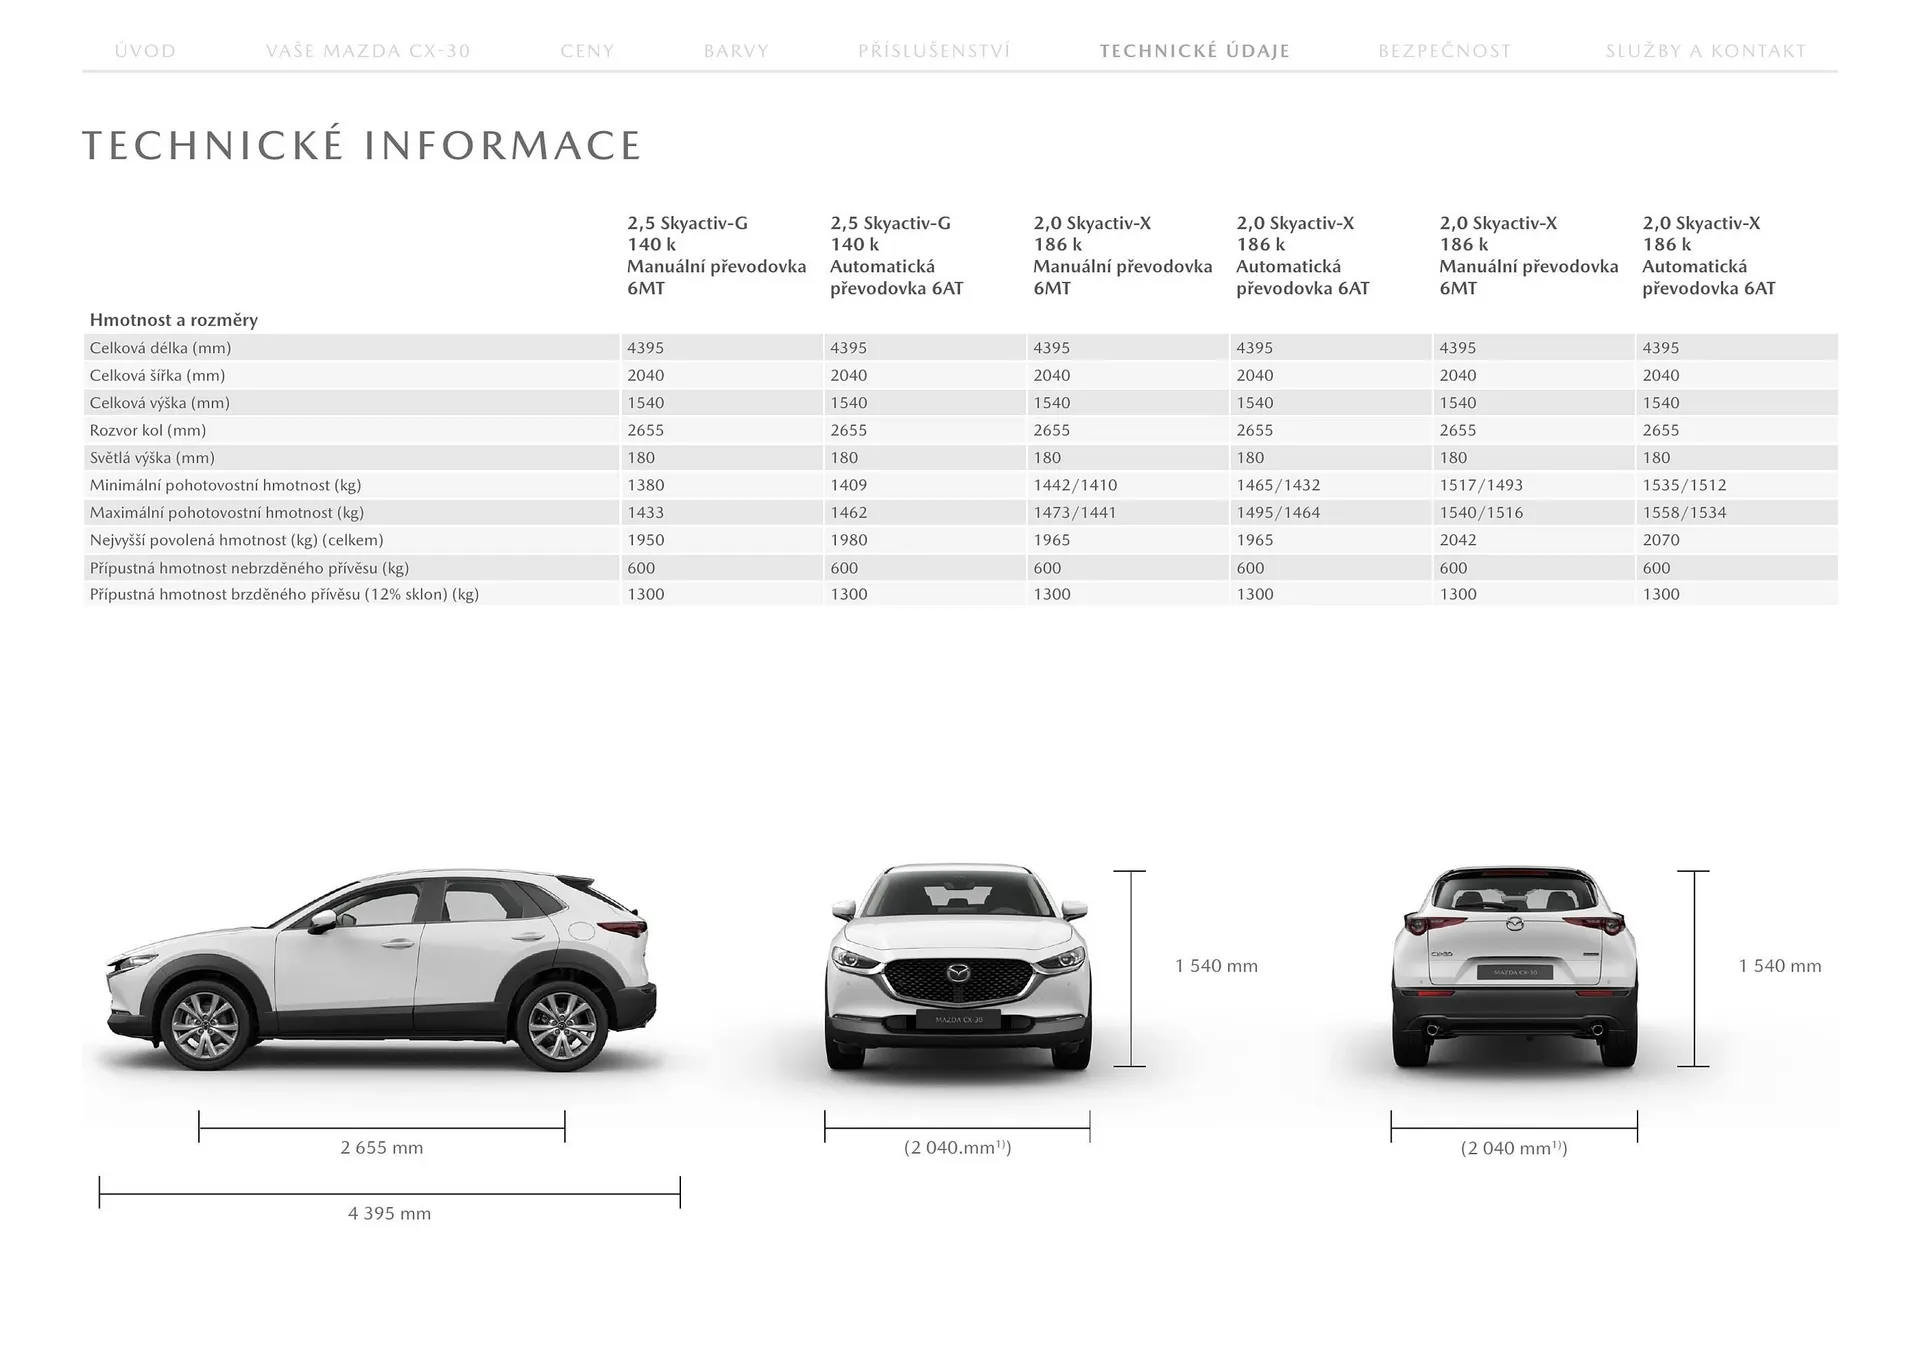Image resolution: width=1920 pixels, height=1358 pixels.
Task: Open the CENY page
Action: [587, 50]
